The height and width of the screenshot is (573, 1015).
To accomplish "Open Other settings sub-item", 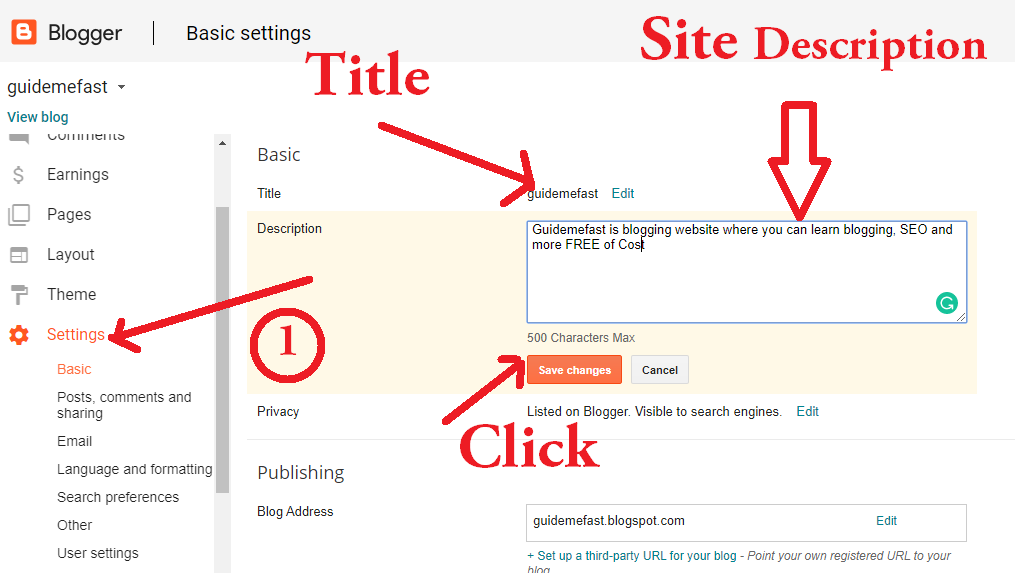I will (74, 525).
